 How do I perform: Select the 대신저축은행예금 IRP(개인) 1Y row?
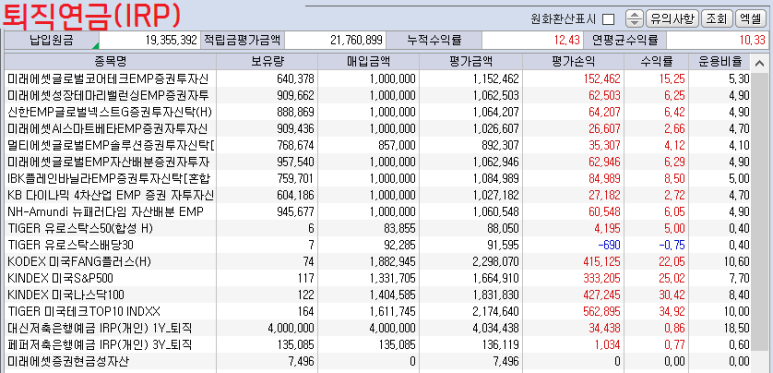pos(377,328)
